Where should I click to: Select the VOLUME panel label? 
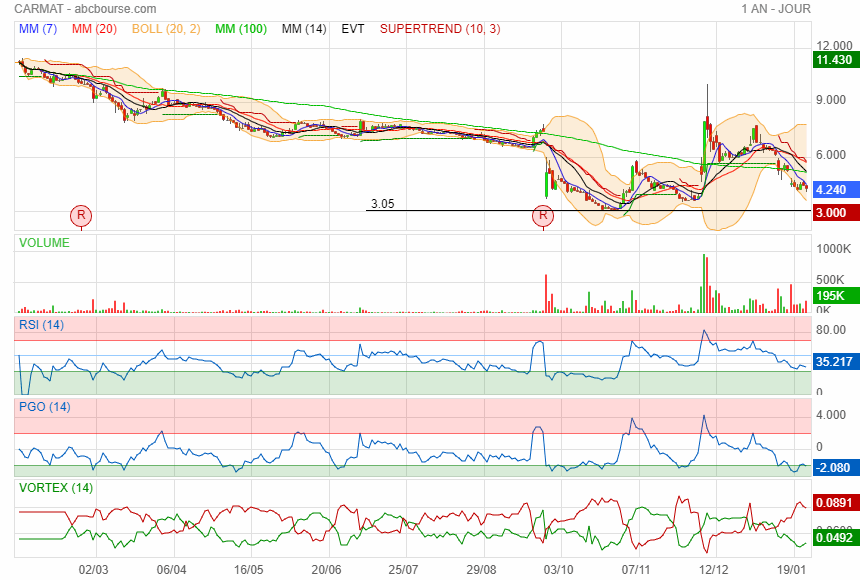45,242
